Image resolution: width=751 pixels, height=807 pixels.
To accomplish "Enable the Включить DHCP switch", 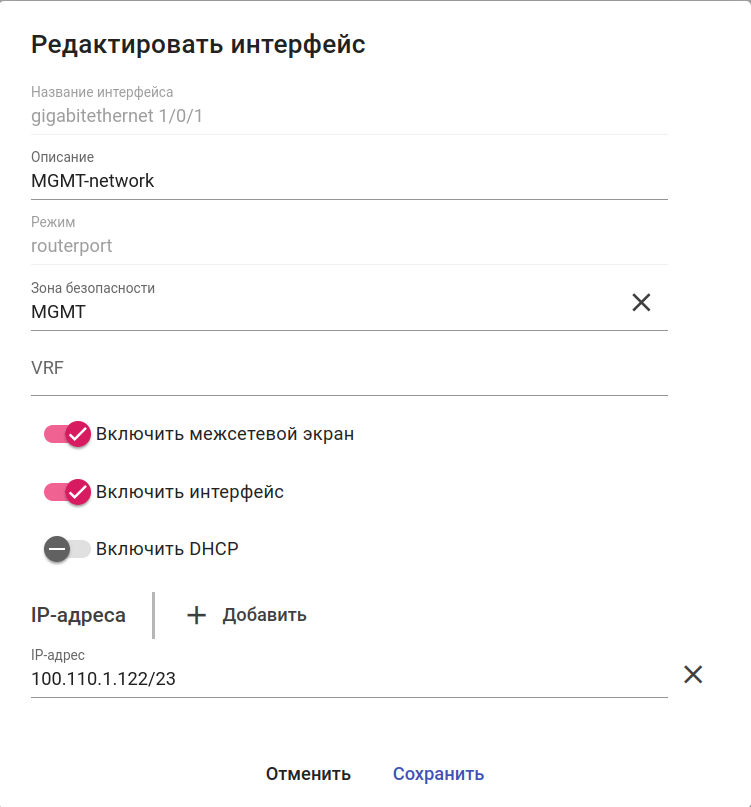I will click(67, 549).
